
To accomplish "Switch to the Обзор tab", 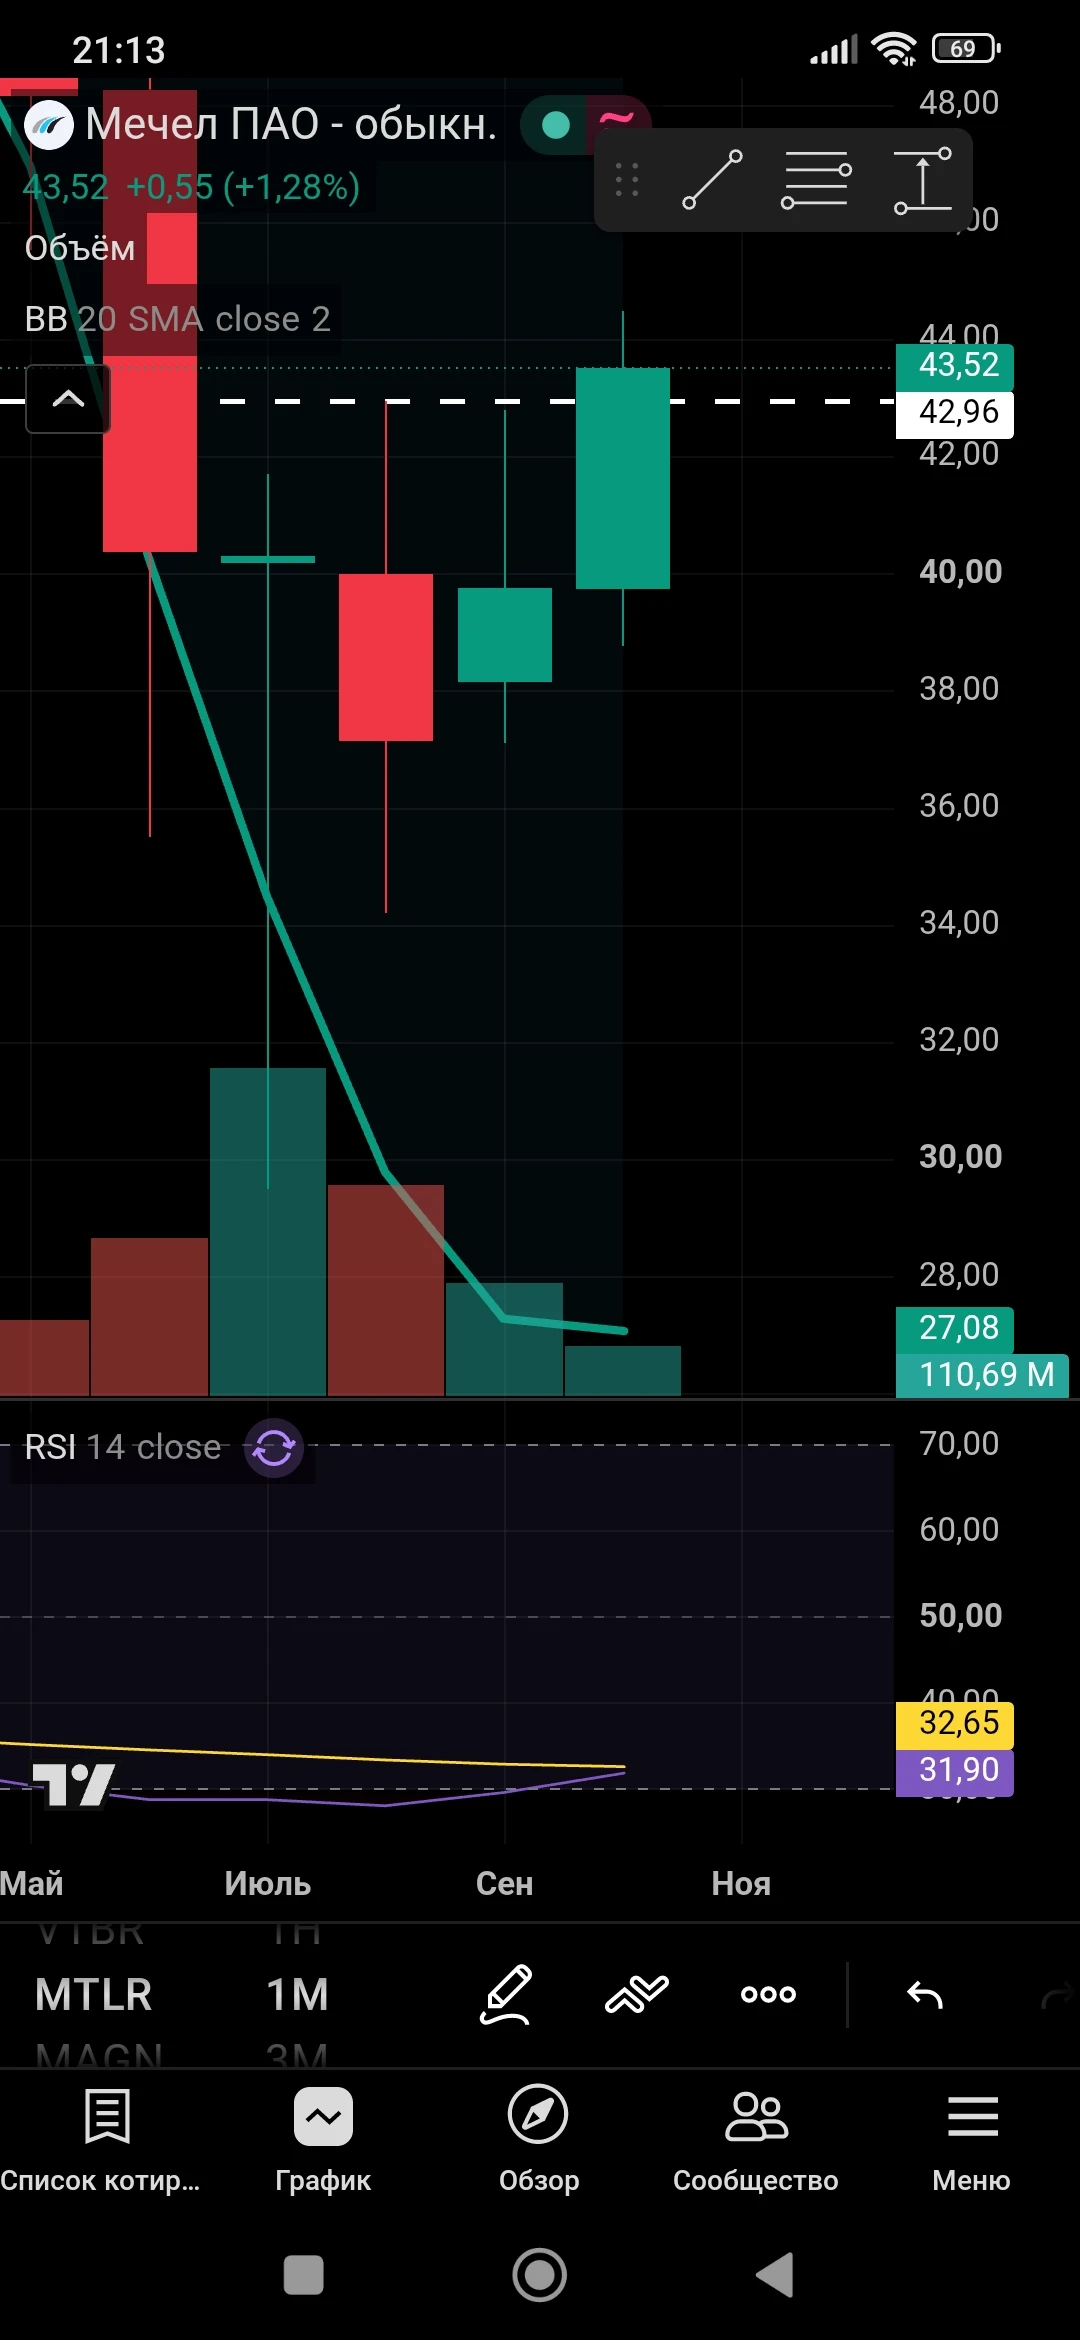I will tap(539, 2141).
